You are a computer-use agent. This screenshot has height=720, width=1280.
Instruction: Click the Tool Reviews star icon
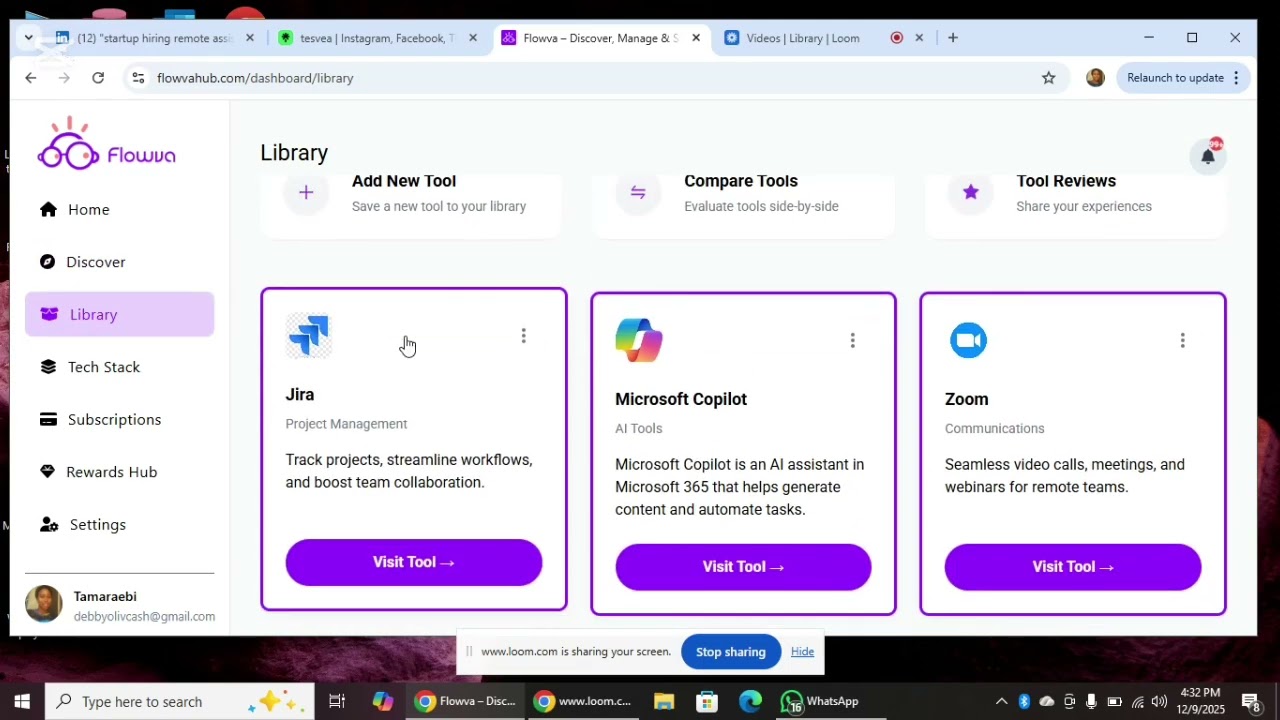(x=970, y=192)
